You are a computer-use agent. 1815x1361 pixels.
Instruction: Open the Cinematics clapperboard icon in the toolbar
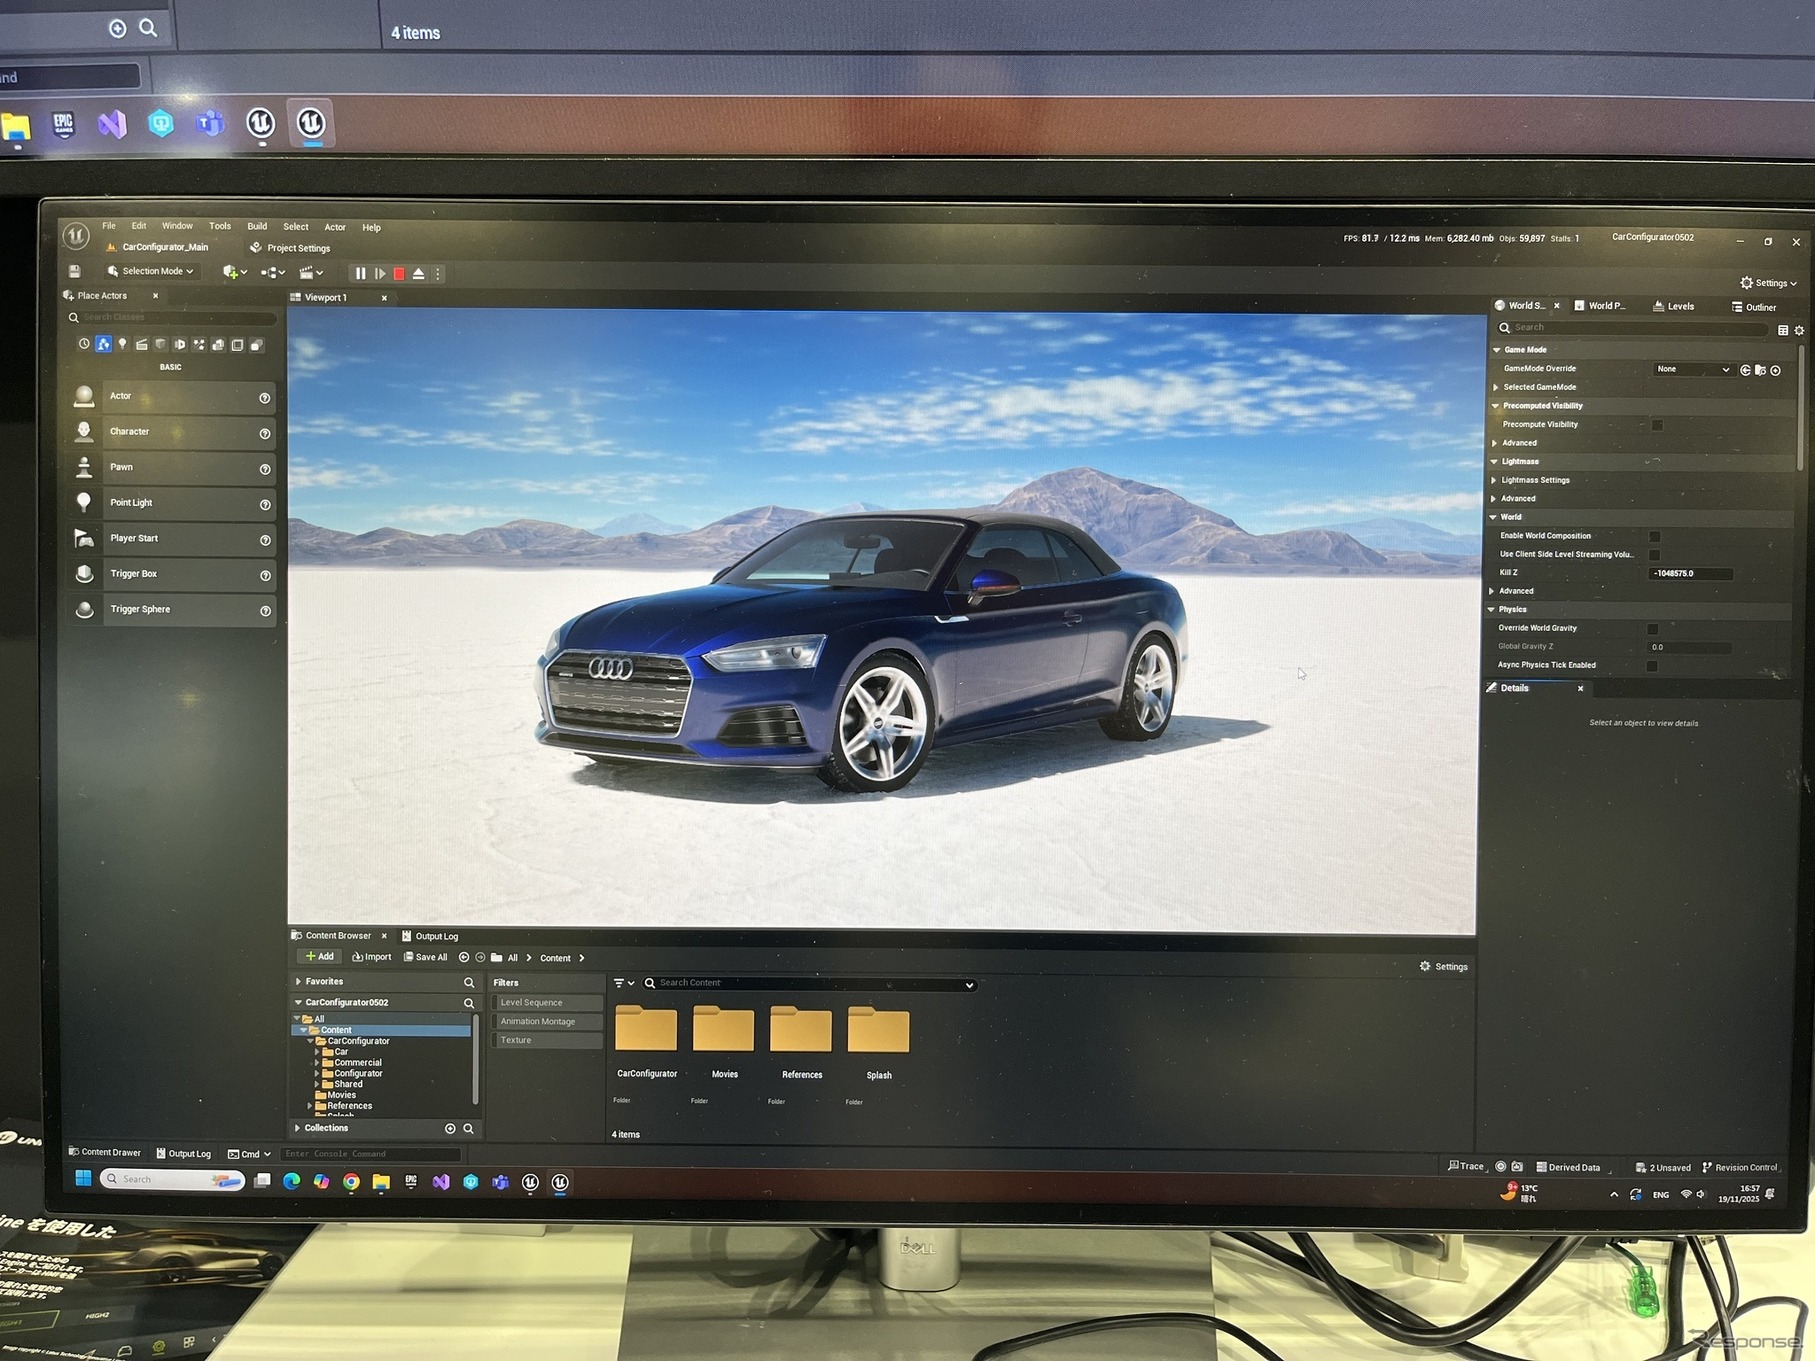tap(307, 272)
